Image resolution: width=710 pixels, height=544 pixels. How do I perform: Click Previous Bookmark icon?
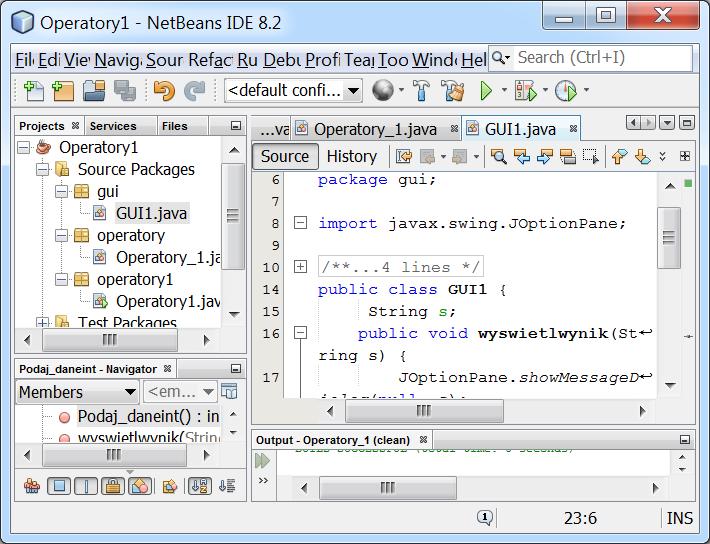(x=619, y=157)
